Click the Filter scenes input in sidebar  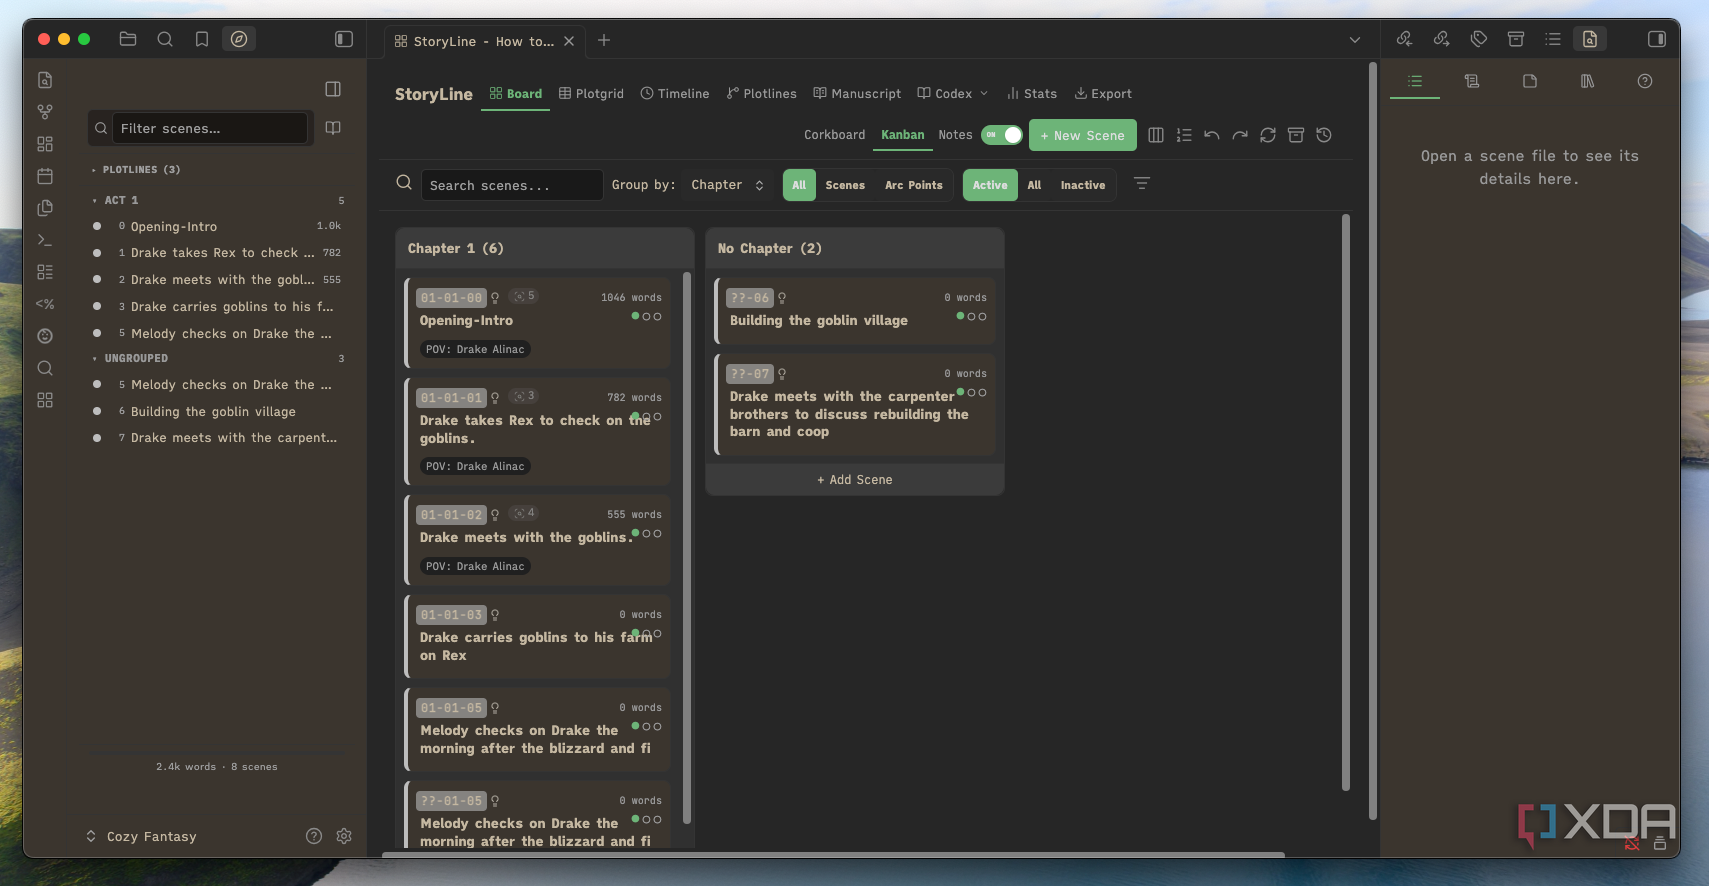(209, 128)
